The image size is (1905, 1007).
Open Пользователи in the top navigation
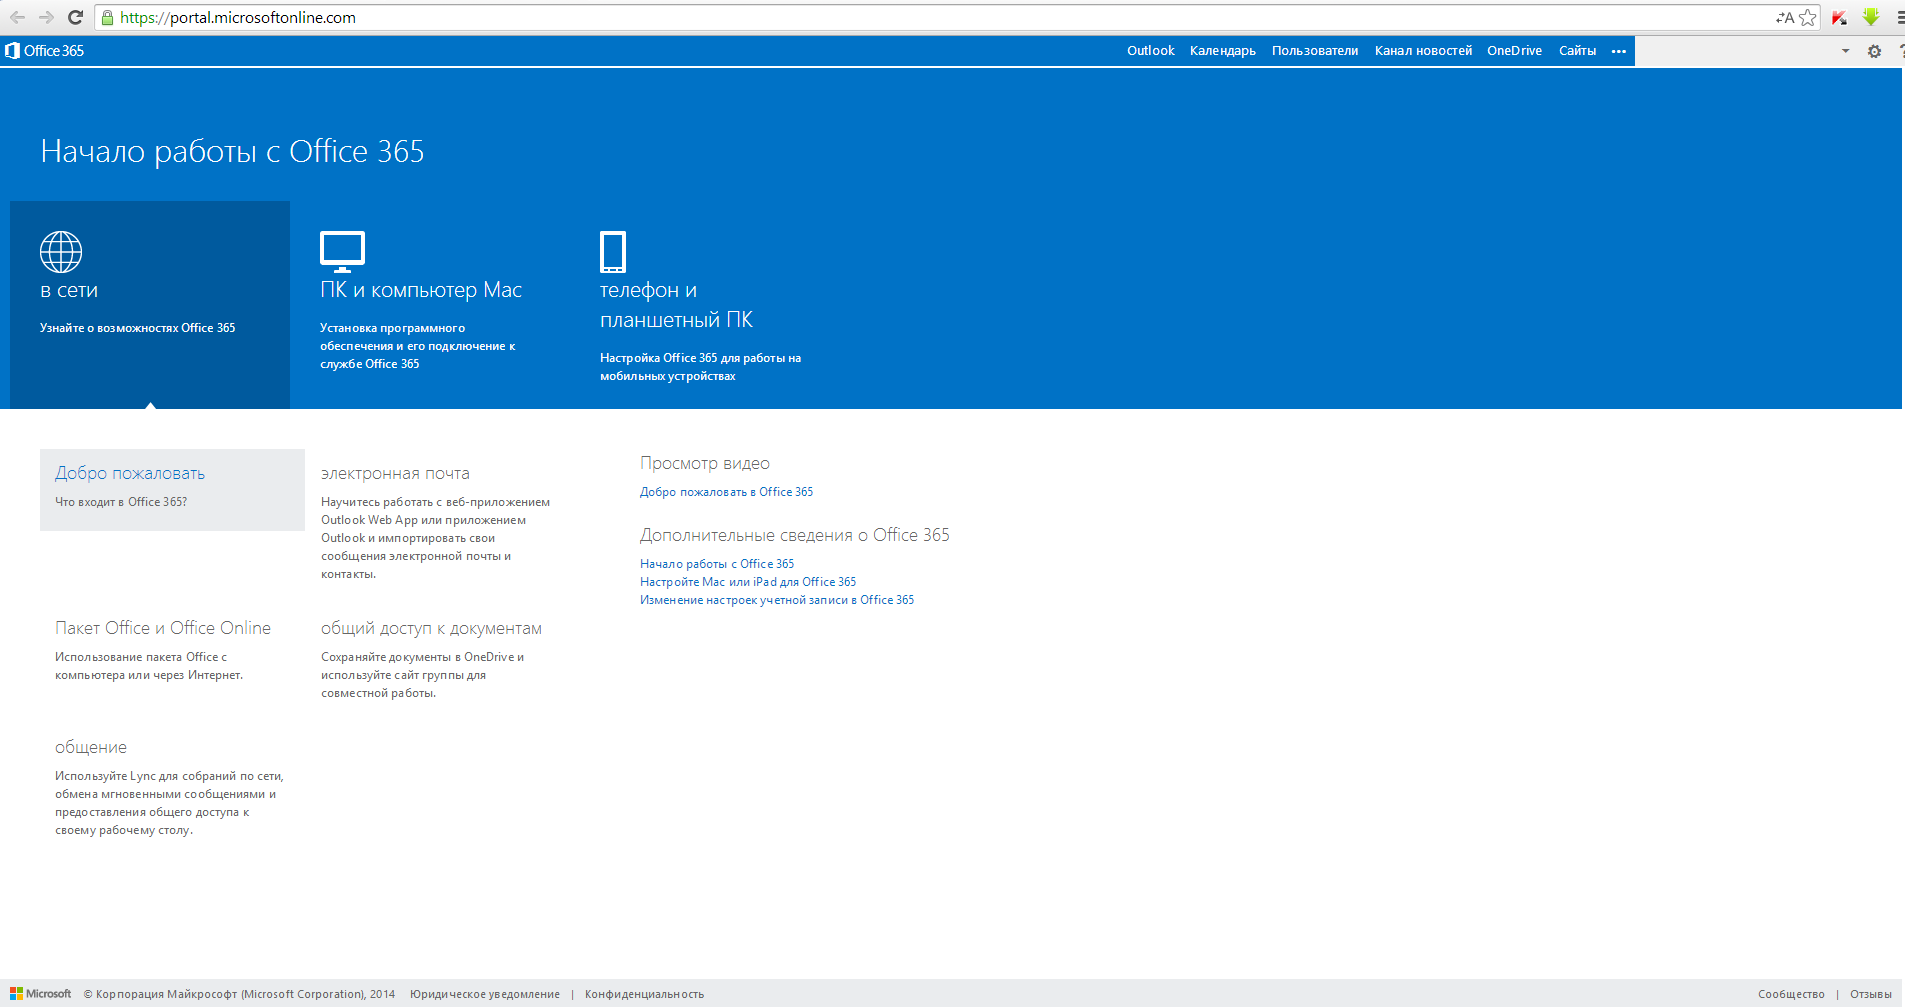point(1315,51)
